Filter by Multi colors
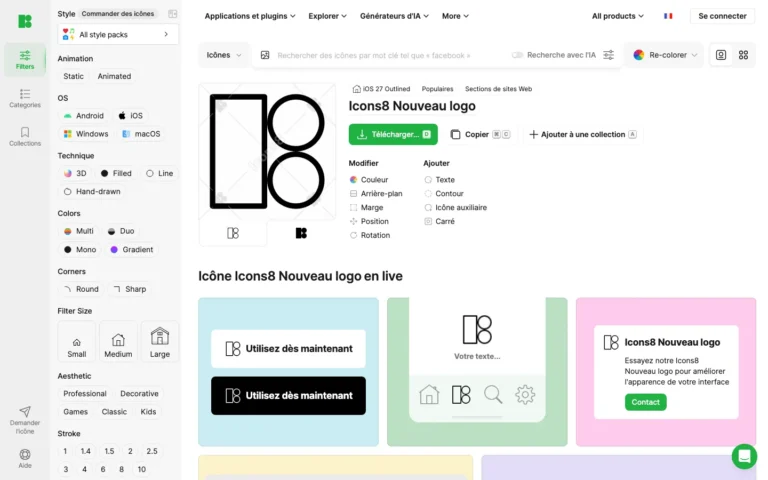 click(78, 231)
